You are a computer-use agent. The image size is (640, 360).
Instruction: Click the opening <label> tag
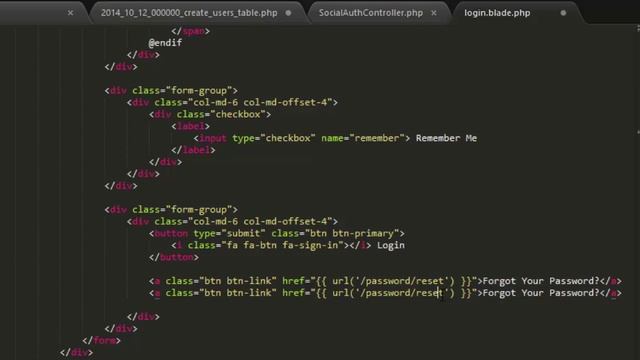pos(191,126)
